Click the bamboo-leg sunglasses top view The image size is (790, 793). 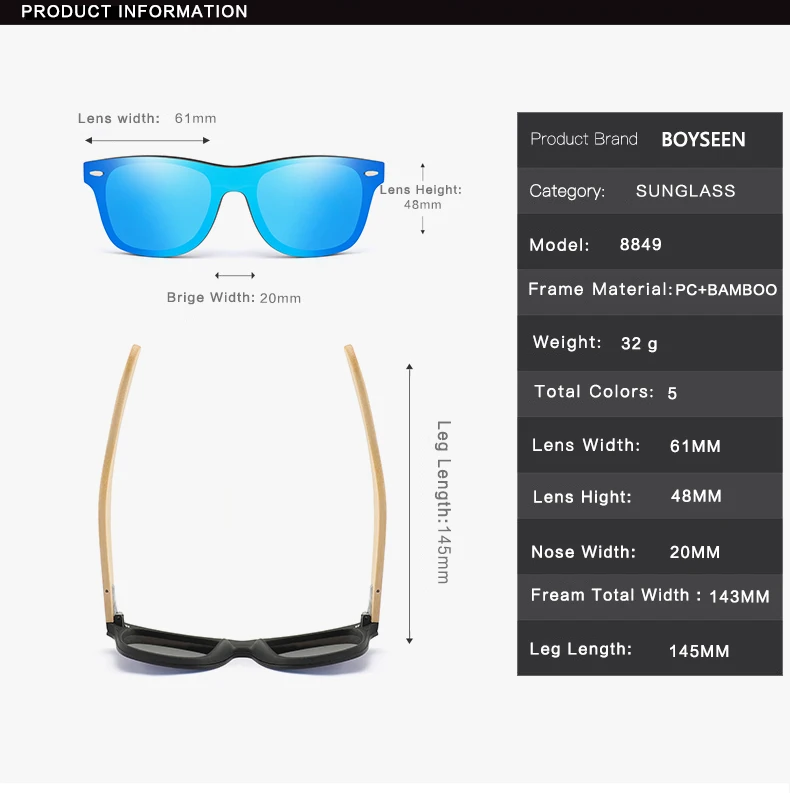pyautogui.click(x=242, y=508)
